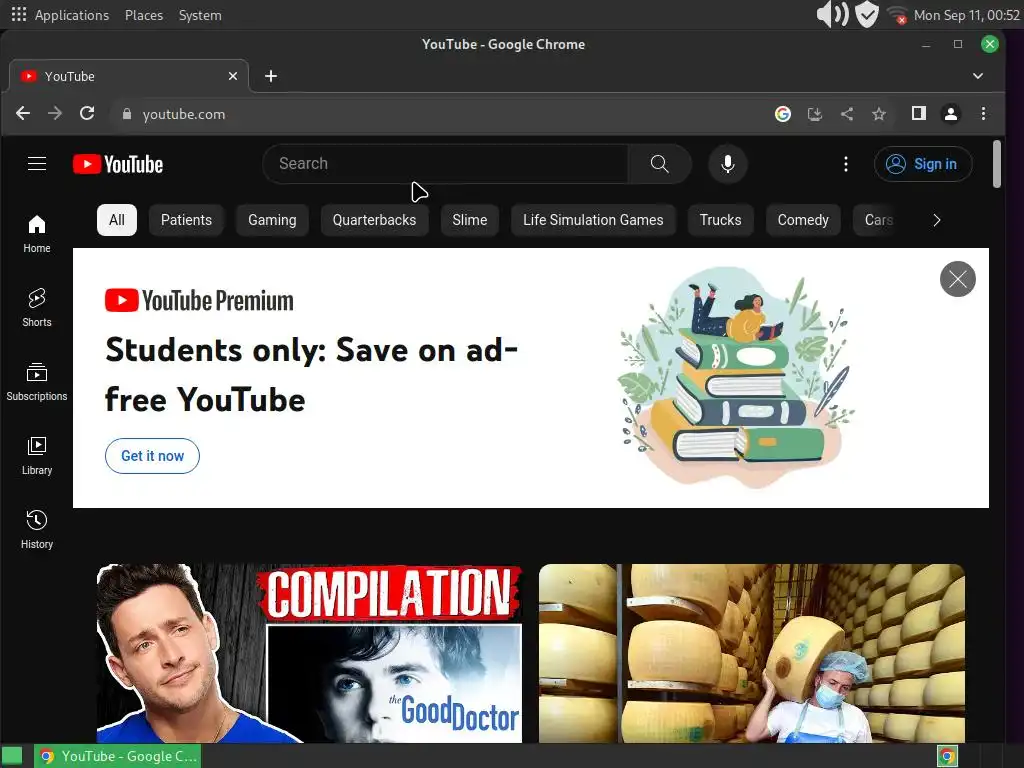Image resolution: width=1024 pixels, height=768 pixels.
Task: View site info lock icon
Action: 127,114
